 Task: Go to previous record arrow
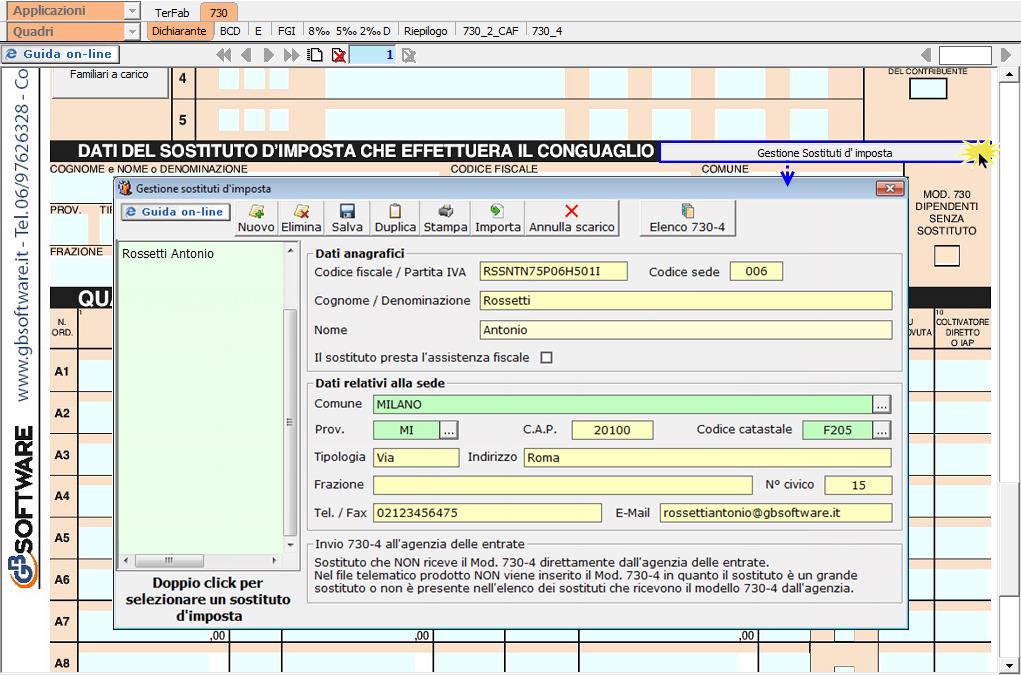[x=246, y=55]
